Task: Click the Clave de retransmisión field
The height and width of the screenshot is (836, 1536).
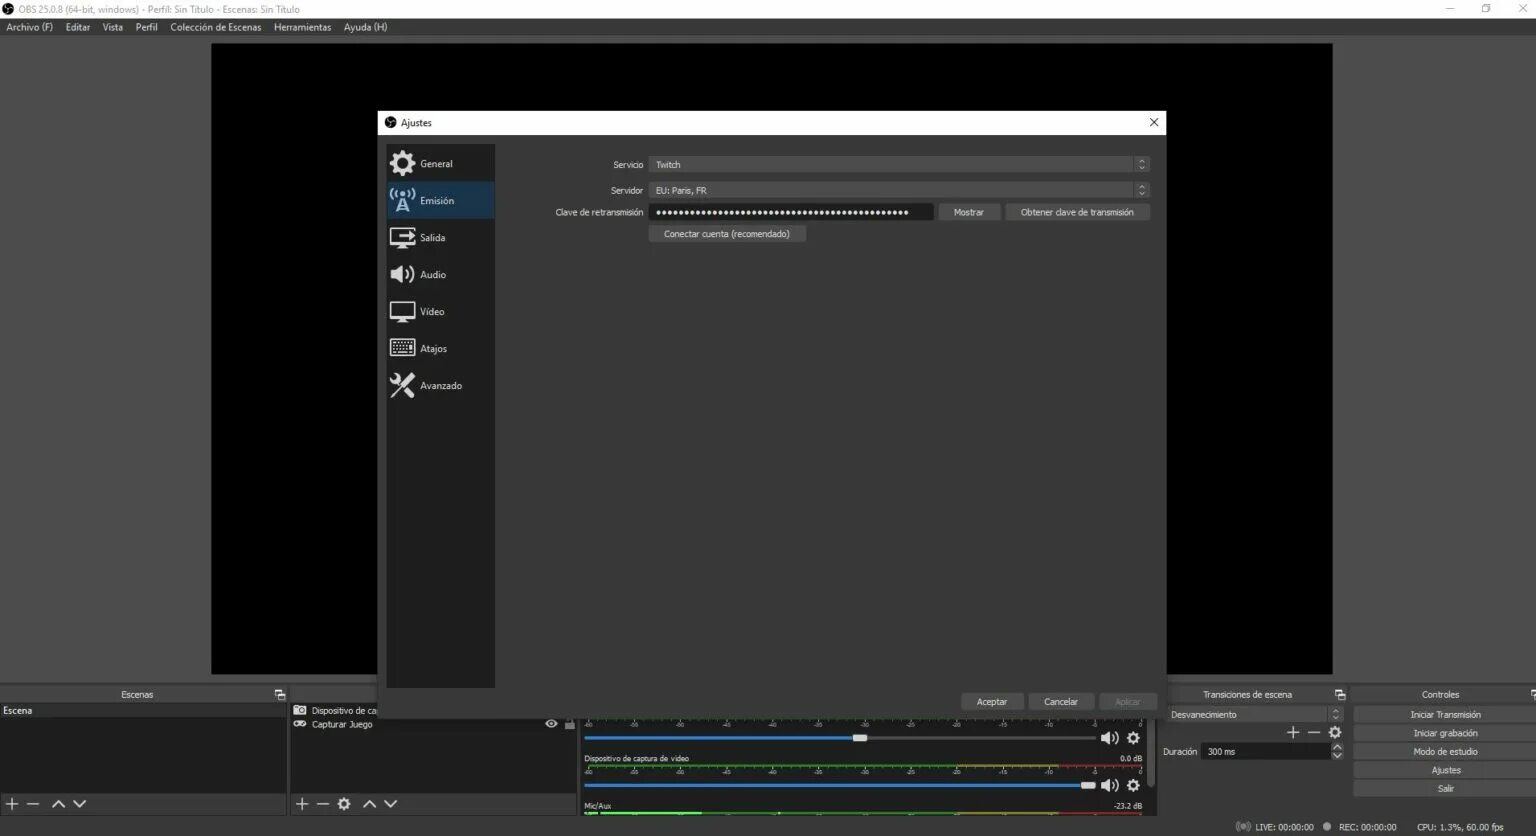Action: click(x=791, y=212)
